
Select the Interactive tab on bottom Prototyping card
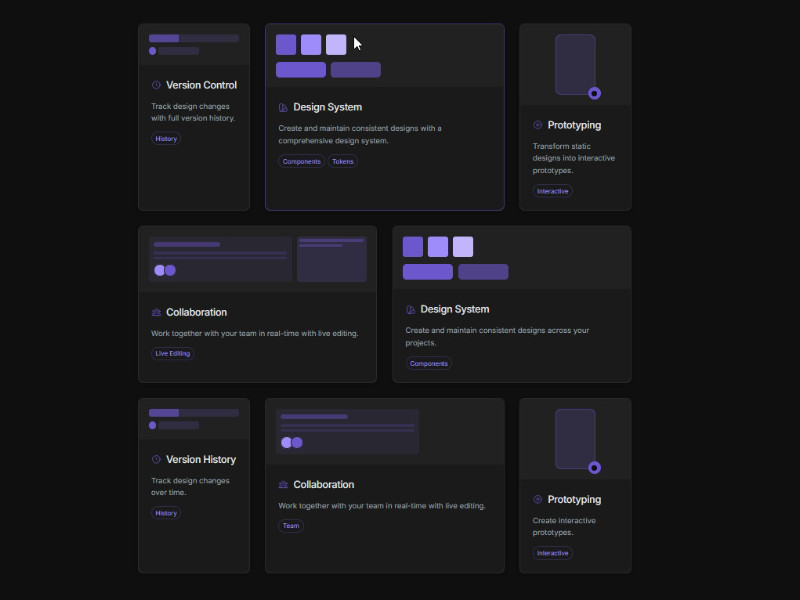pyautogui.click(x=552, y=552)
